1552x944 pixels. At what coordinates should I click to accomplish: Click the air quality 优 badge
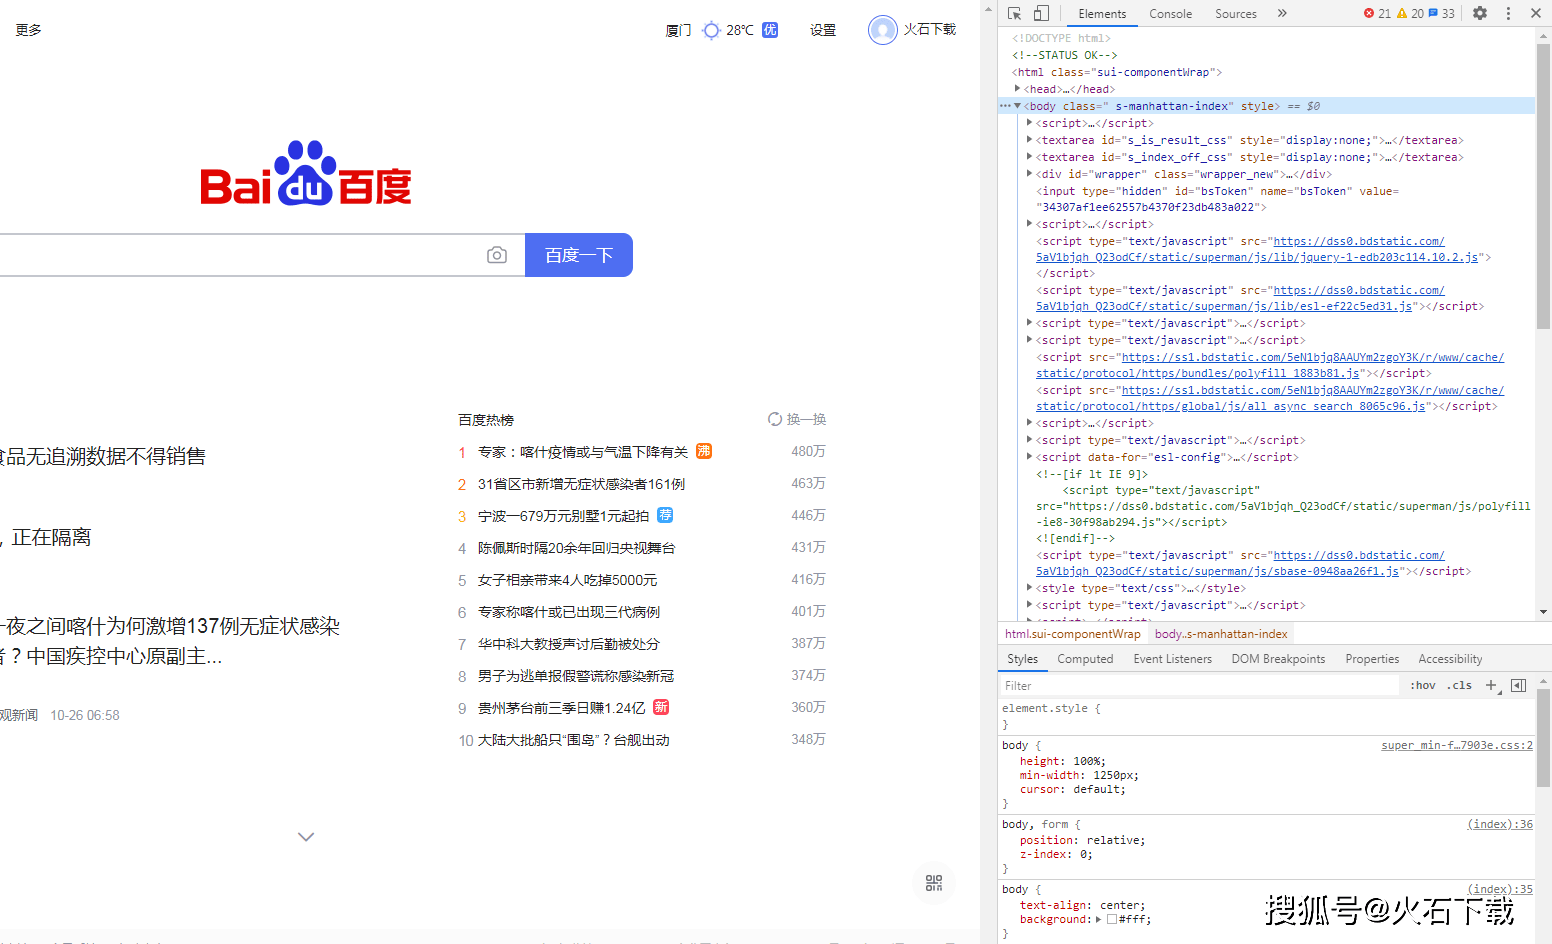(770, 30)
